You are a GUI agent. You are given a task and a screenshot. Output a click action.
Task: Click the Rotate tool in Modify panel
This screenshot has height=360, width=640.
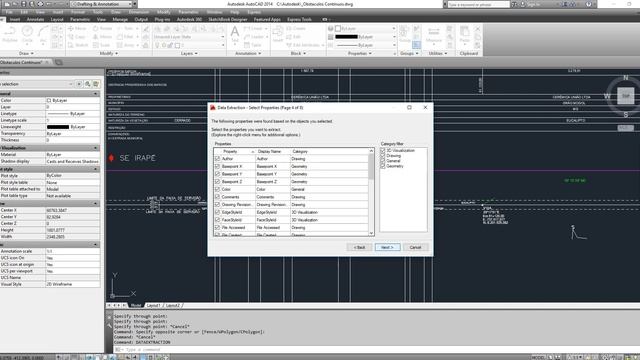coord(102,29)
